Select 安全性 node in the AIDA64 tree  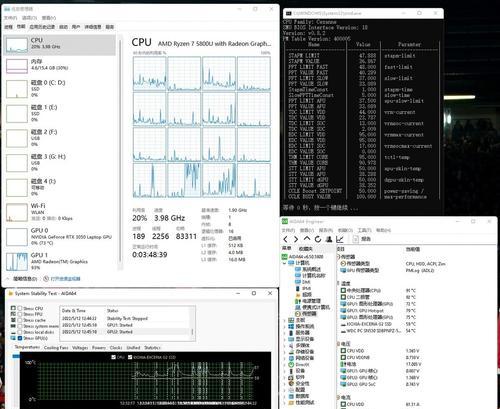pos(299,383)
